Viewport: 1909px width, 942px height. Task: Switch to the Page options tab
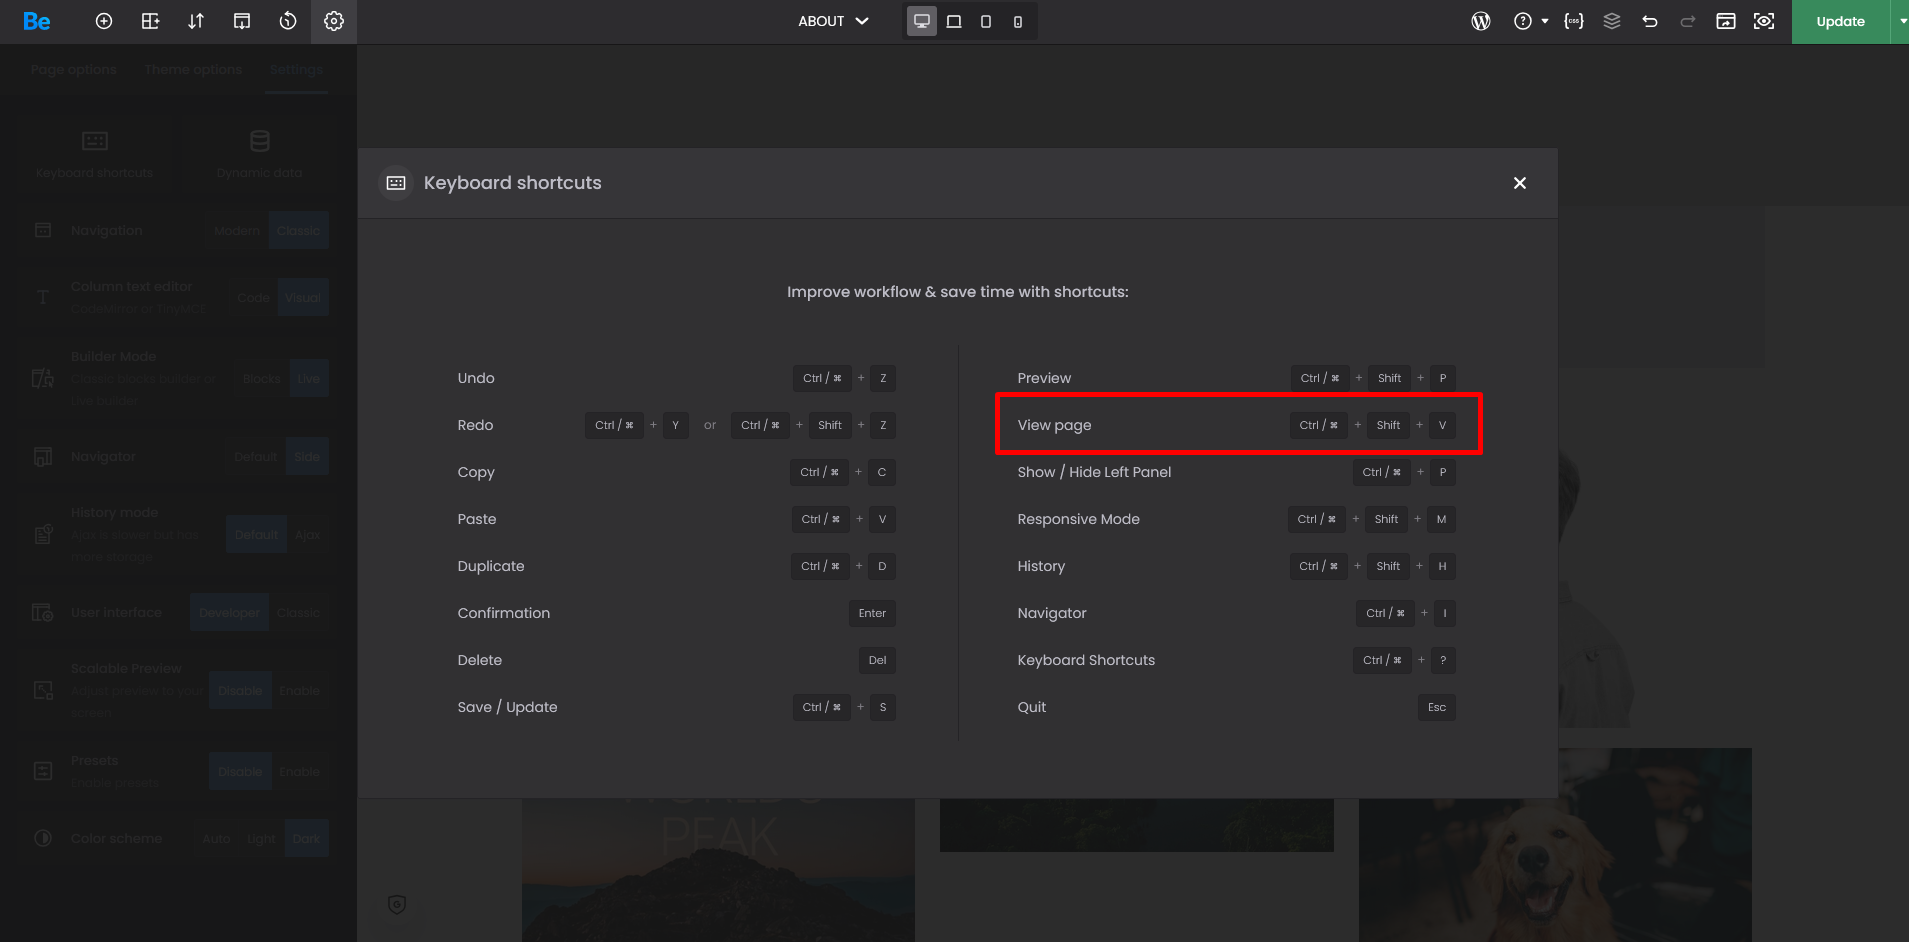74,70
